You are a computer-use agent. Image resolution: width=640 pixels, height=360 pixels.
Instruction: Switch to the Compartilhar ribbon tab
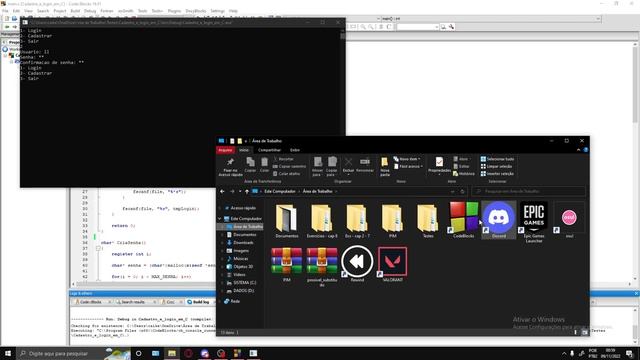point(269,150)
